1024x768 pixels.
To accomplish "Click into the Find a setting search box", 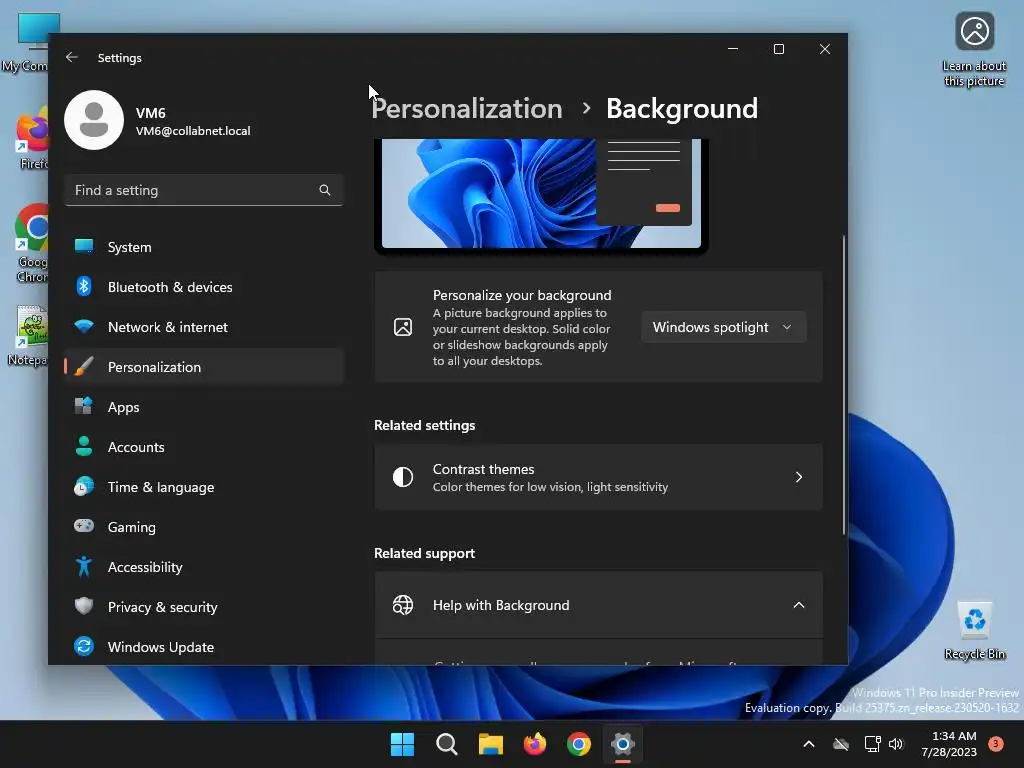I will [x=204, y=190].
